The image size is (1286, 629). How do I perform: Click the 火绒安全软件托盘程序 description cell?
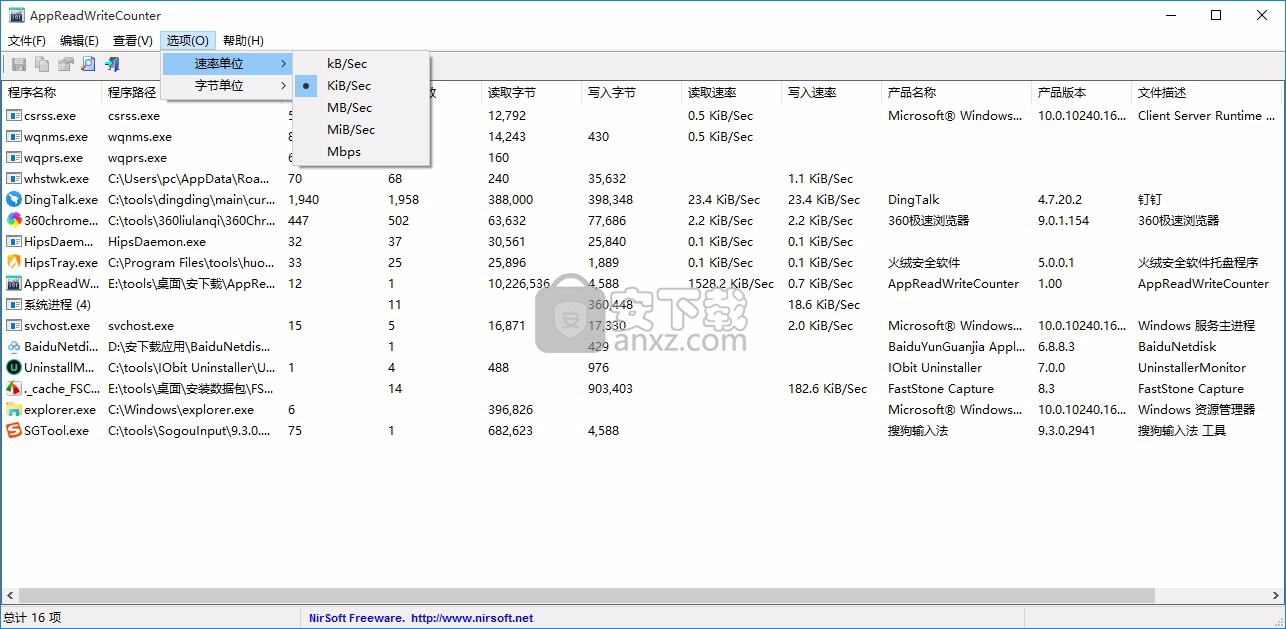[x=1198, y=263]
